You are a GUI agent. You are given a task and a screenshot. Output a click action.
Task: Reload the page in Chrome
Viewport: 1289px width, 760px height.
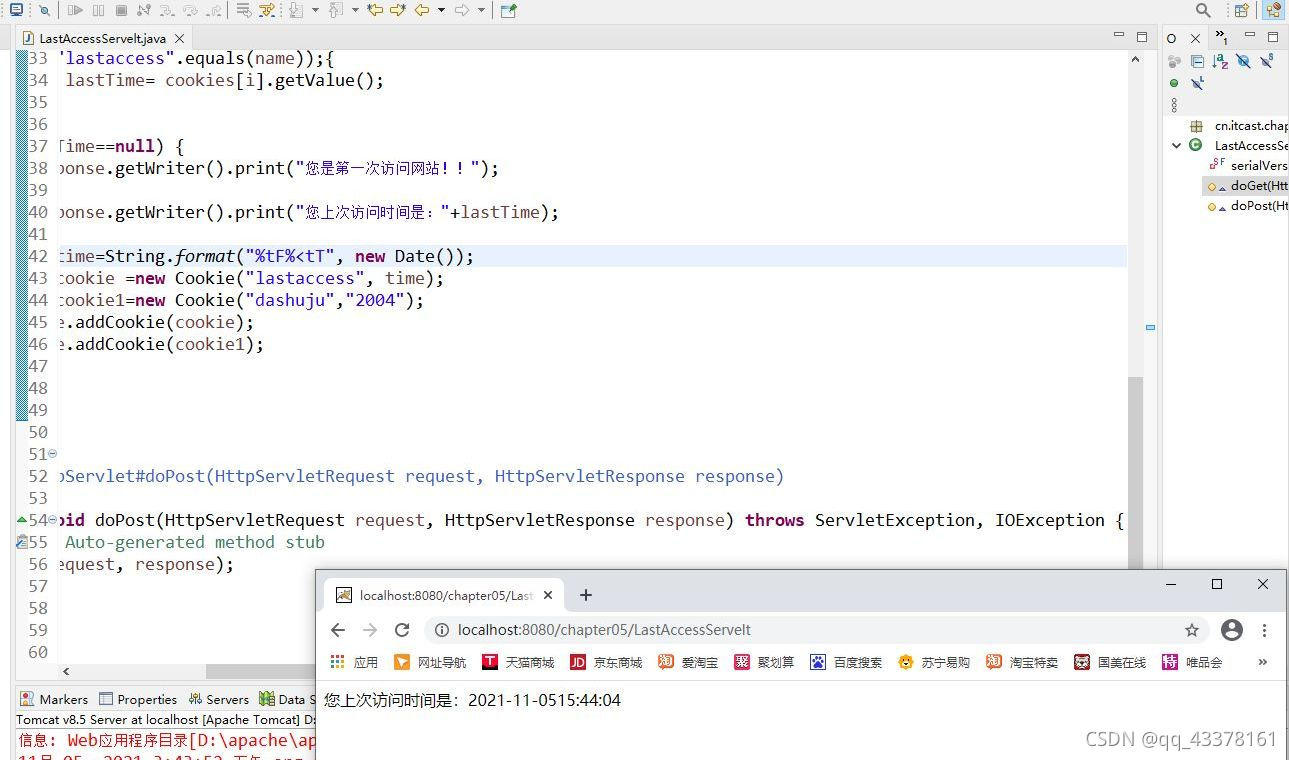tap(403, 630)
